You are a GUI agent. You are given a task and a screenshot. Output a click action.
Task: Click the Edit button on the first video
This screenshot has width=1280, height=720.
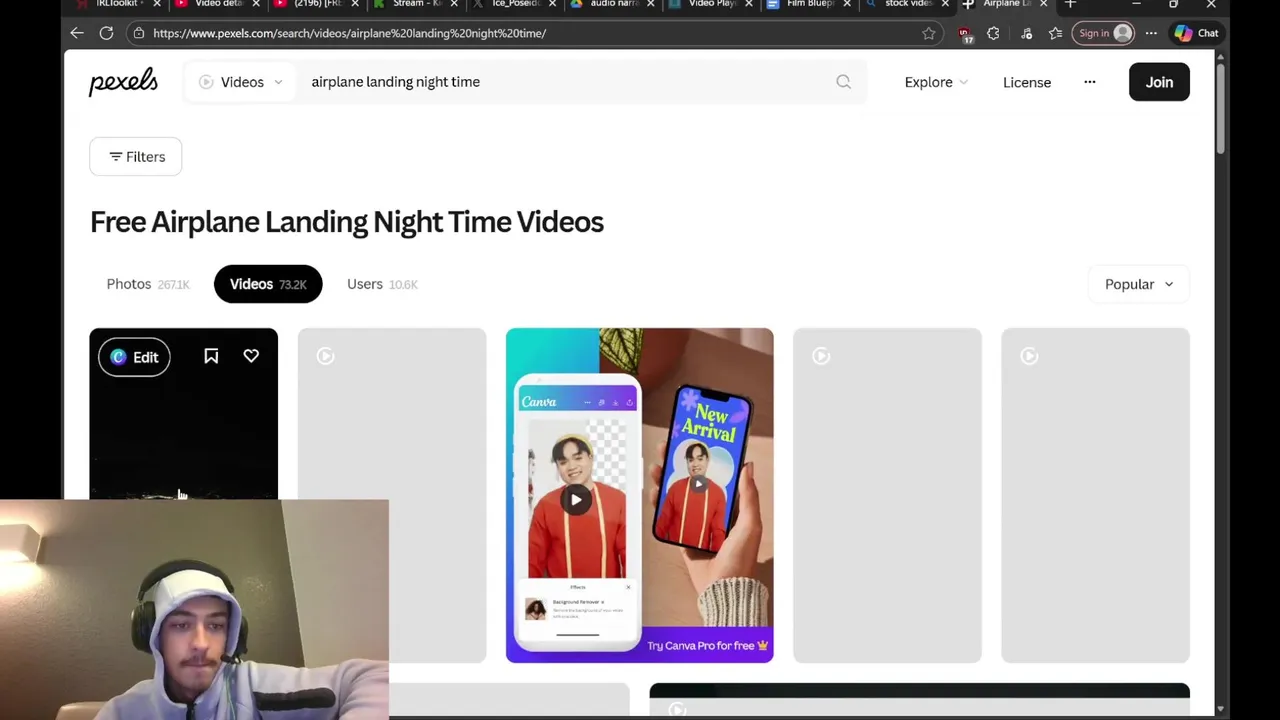134,357
